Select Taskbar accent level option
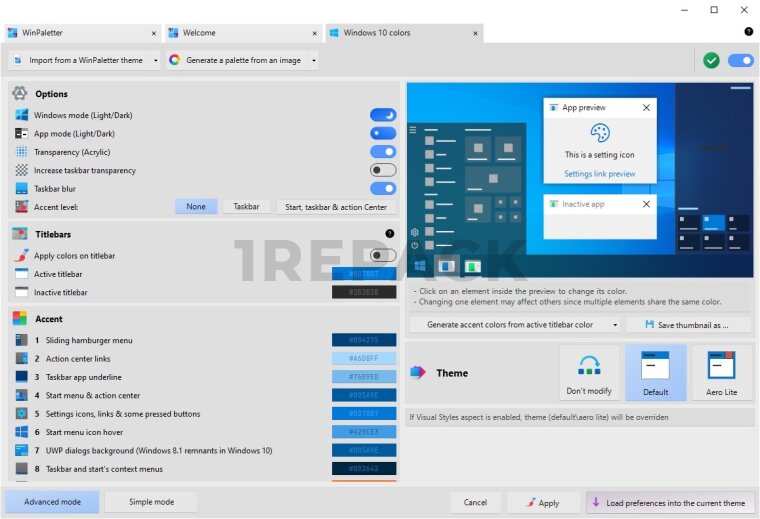760x519 pixels. [246, 207]
